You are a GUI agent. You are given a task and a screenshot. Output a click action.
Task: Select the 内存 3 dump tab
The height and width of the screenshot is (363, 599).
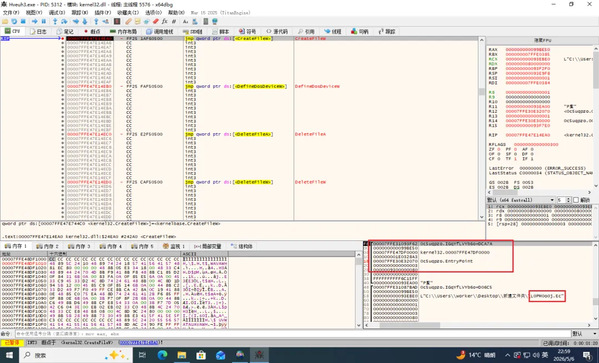coord(79,246)
